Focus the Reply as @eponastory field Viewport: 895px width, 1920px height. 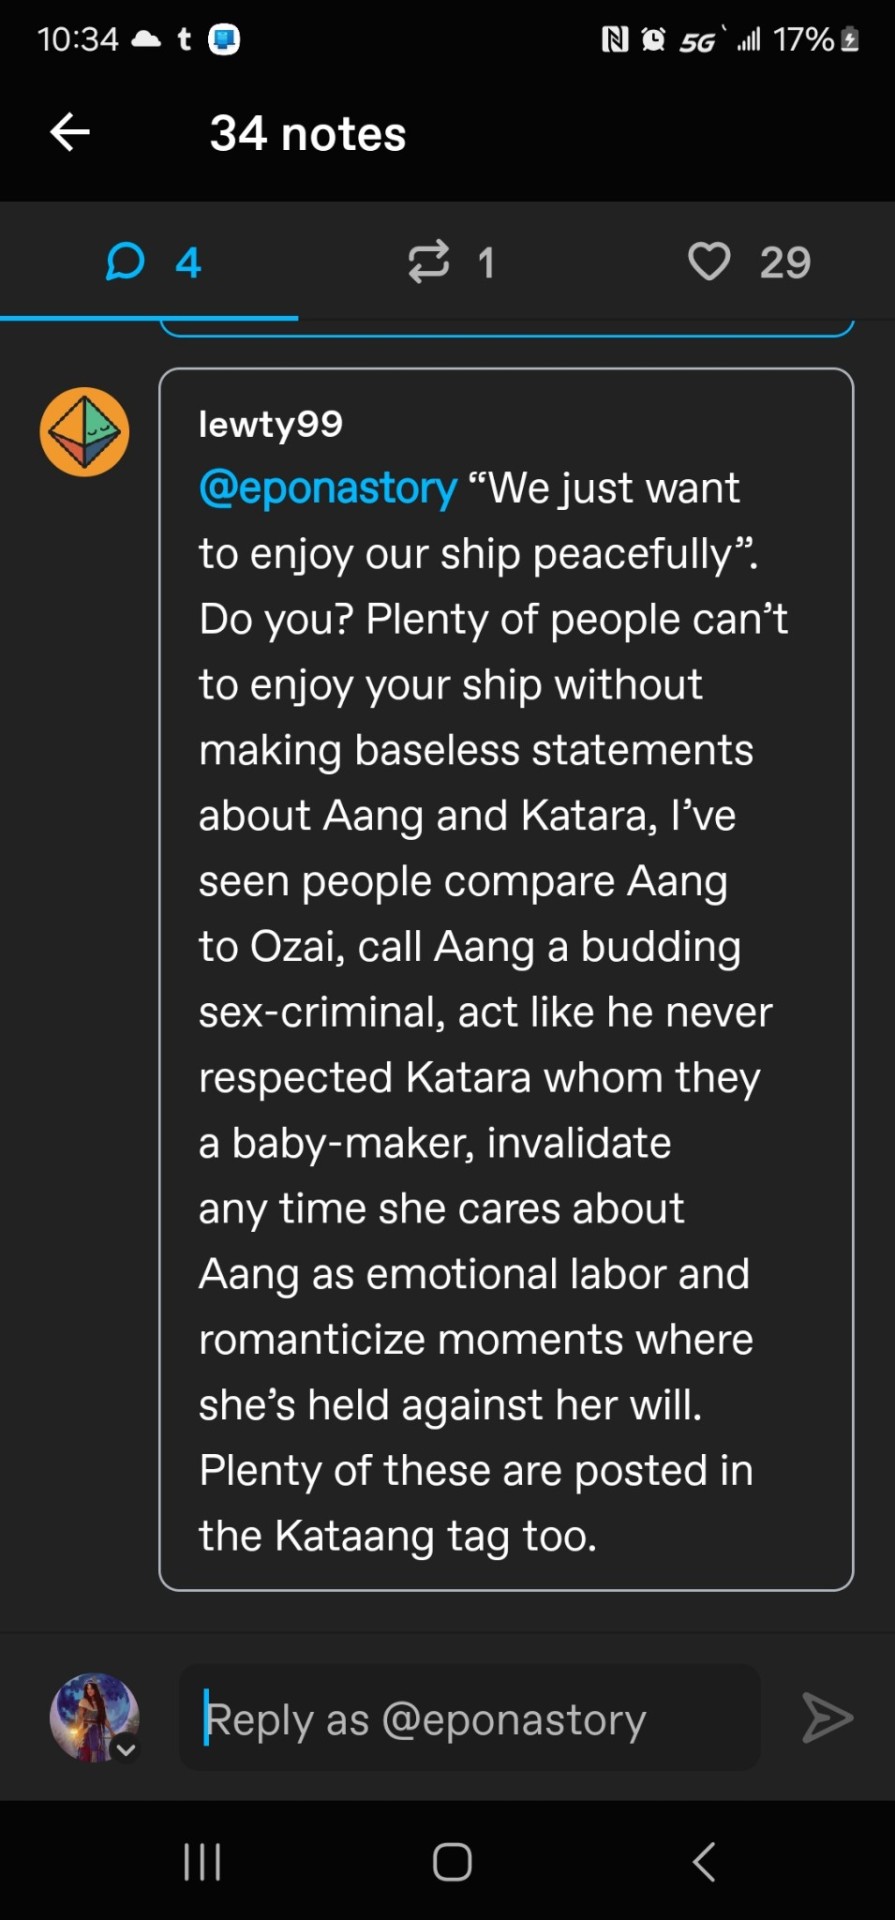click(470, 1719)
